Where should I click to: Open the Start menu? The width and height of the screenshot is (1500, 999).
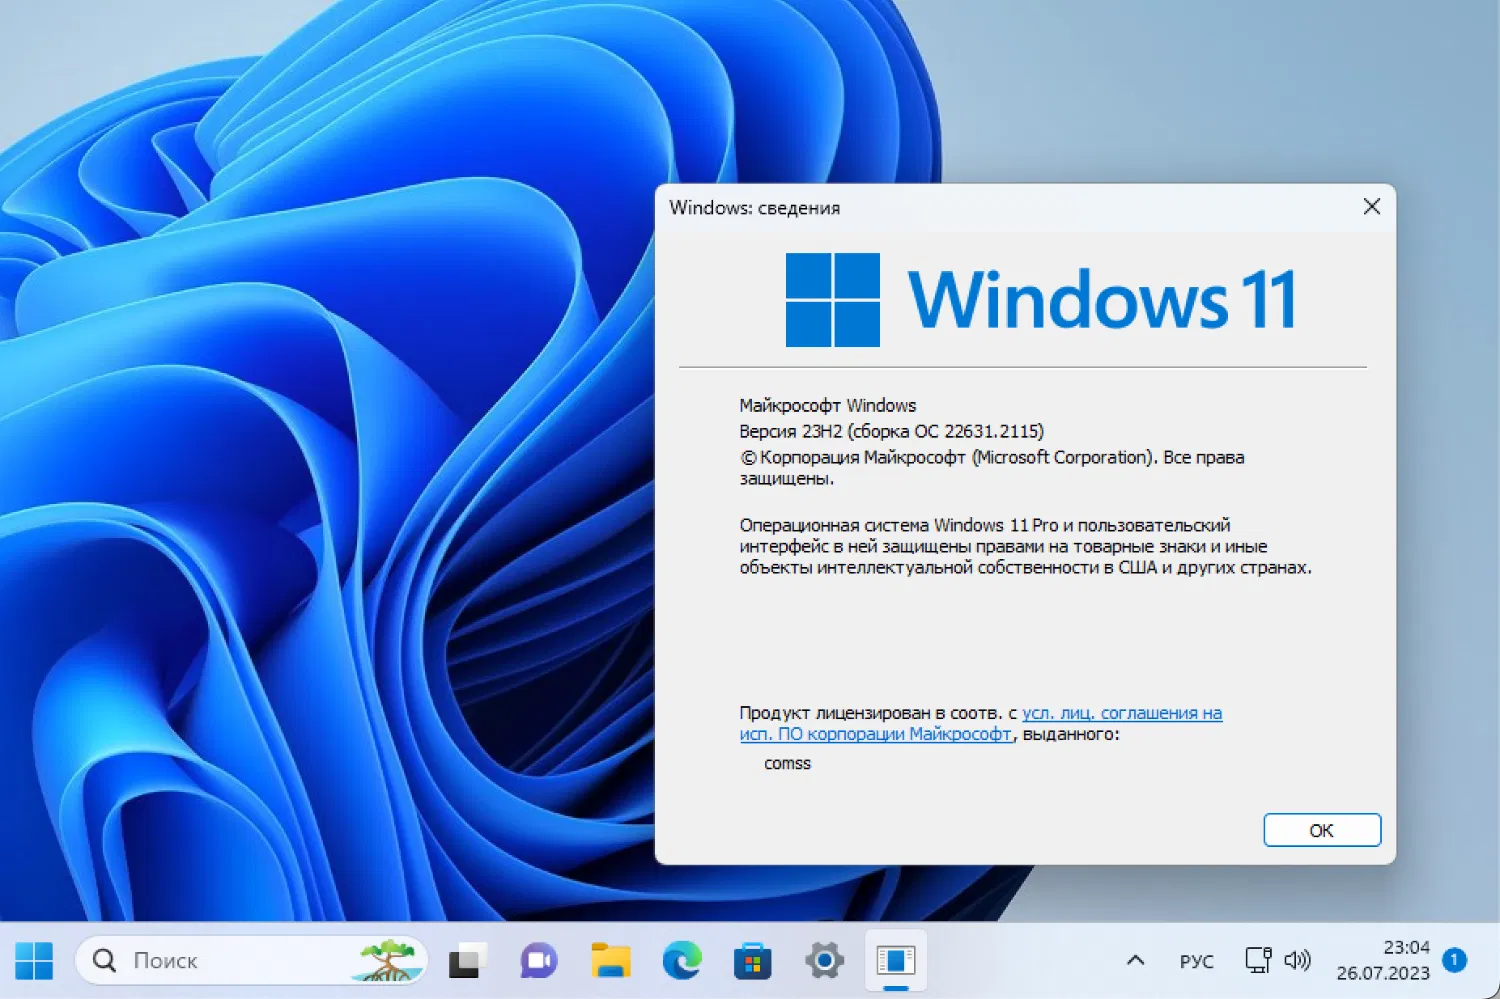(36, 960)
